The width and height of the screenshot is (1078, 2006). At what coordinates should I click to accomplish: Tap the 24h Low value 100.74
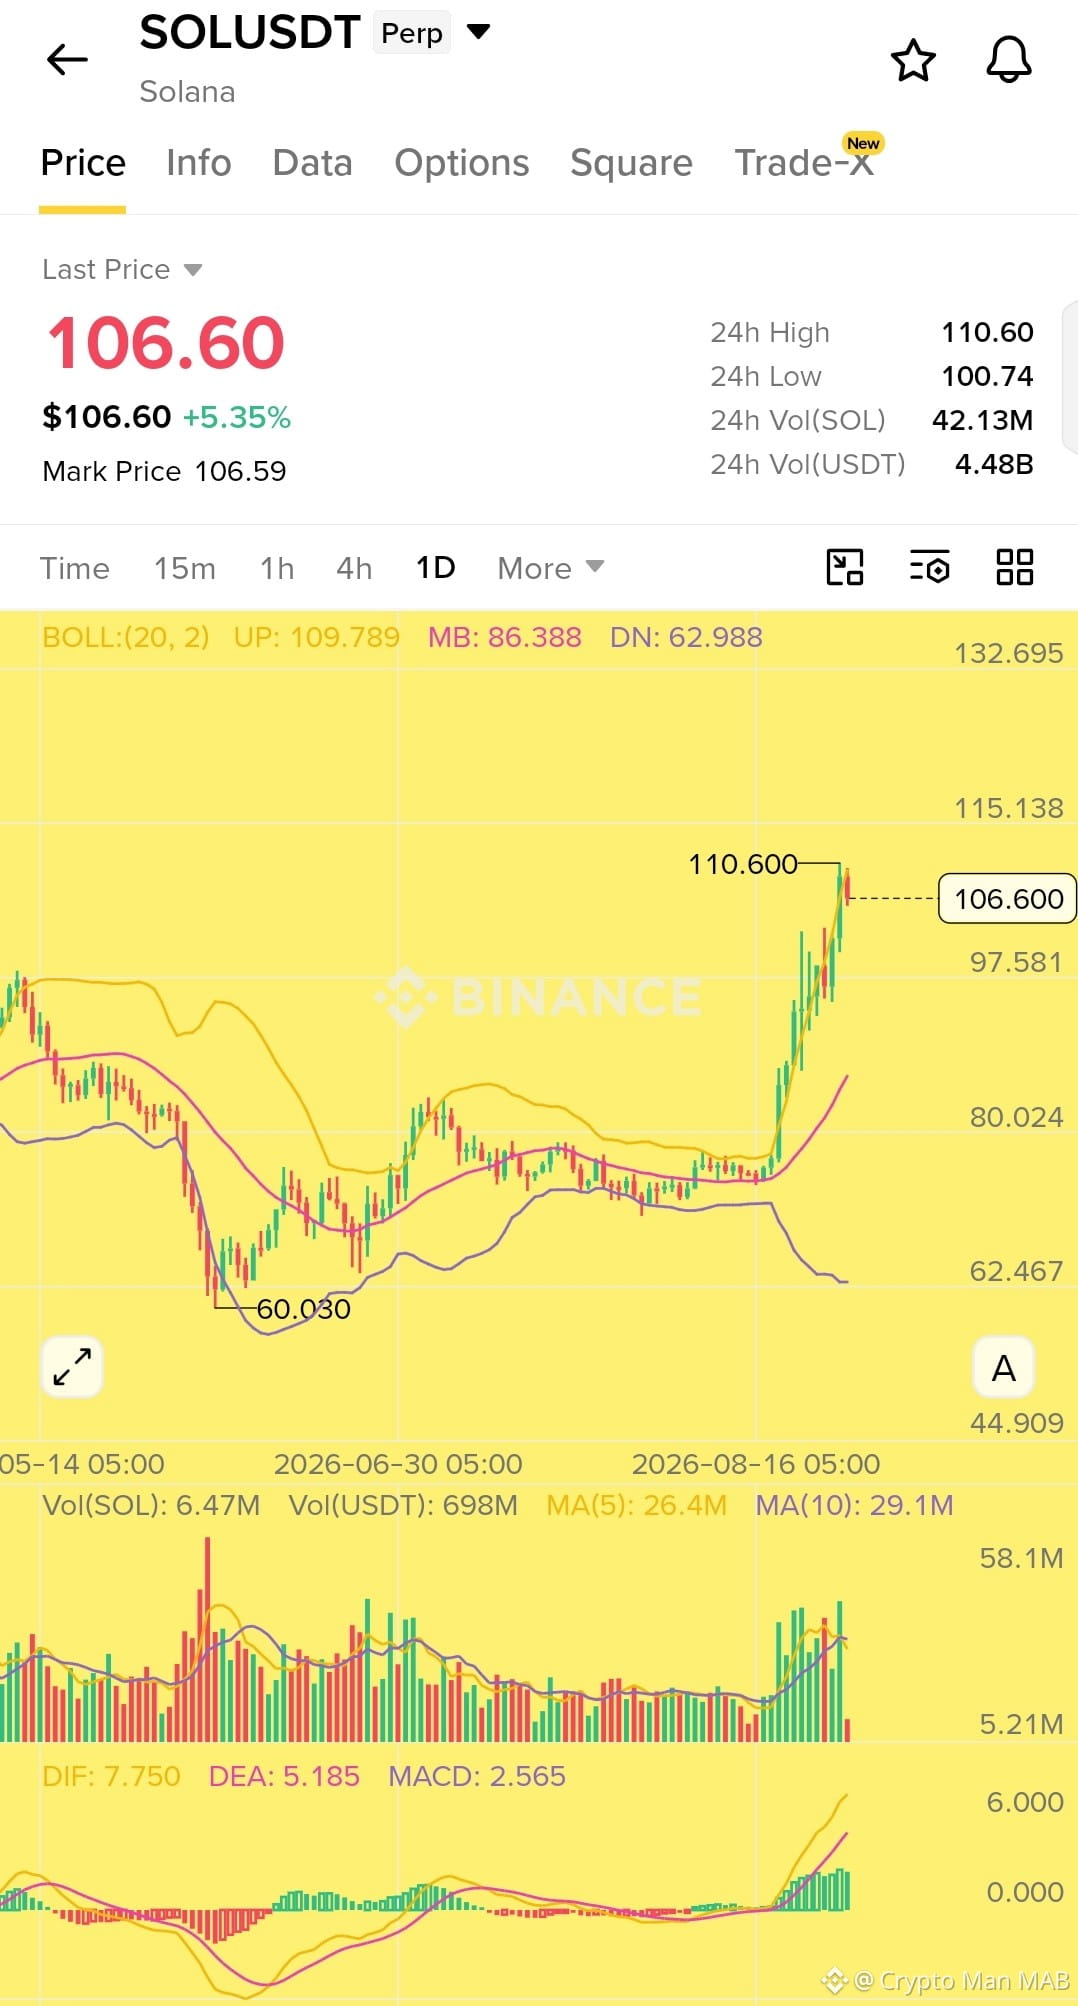click(987, 376)
